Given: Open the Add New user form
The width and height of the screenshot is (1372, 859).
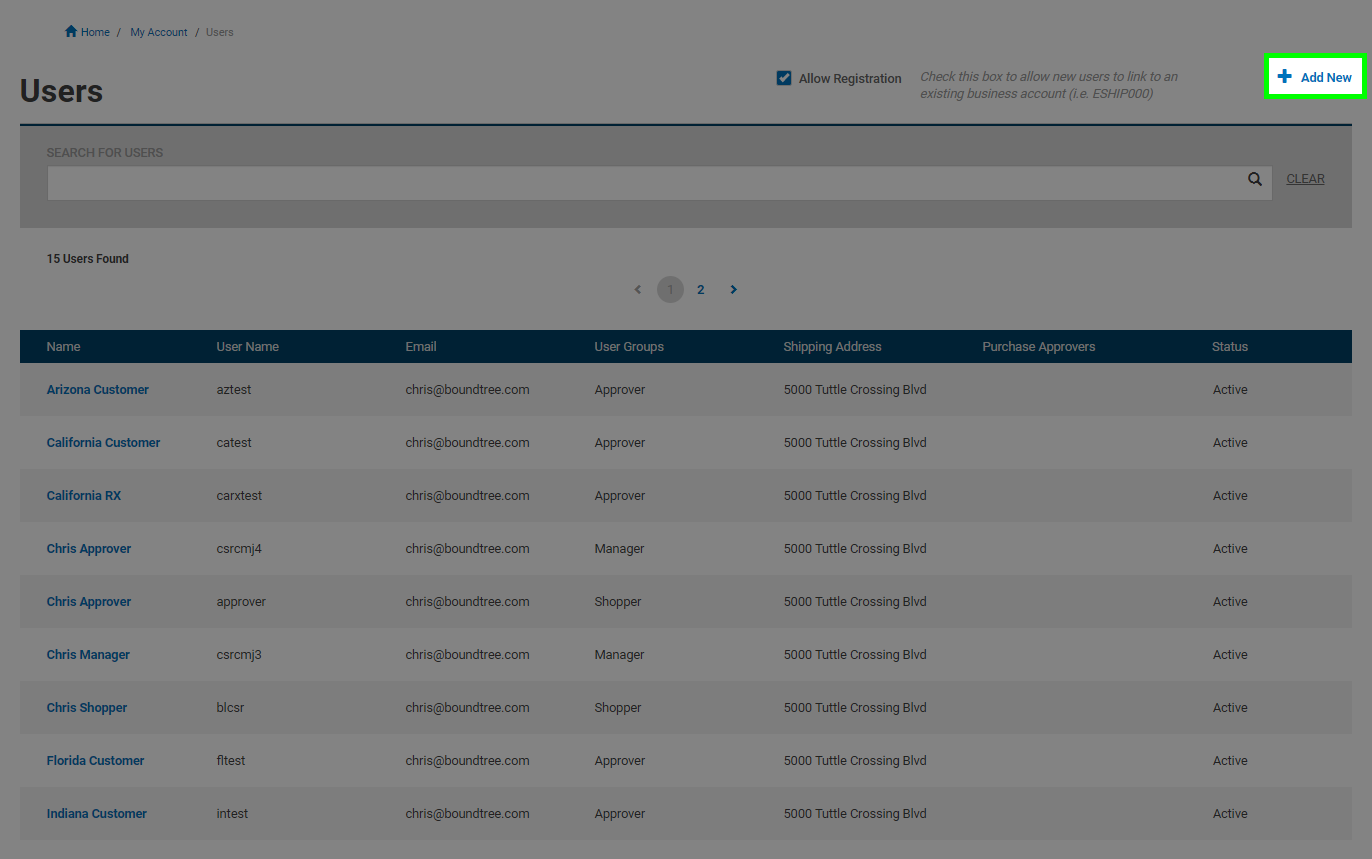Looking at the screenshot, I should tap(1314, 76).
